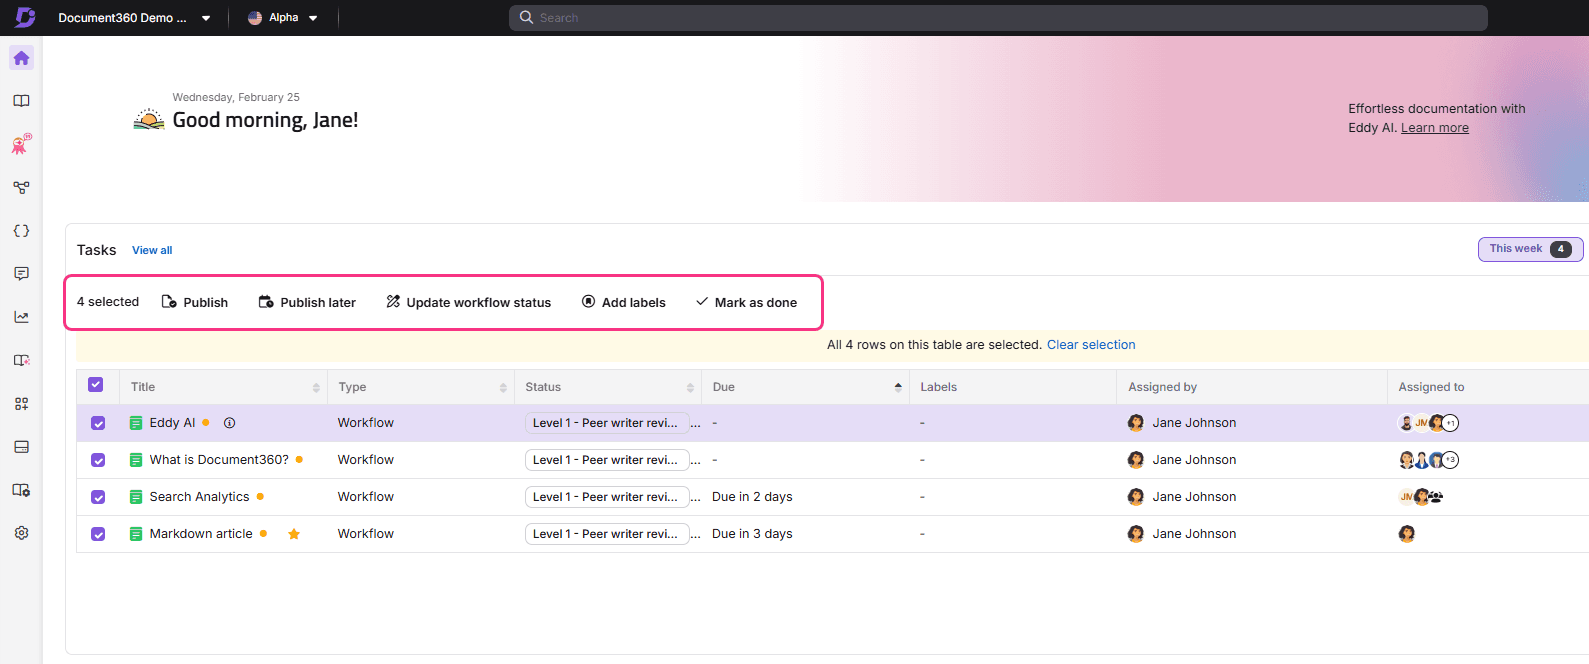This screenshot has height=664, width=1589.
Task: Open the Eddy AI article title
Action: pyautogui.click(x=172, y=423)
